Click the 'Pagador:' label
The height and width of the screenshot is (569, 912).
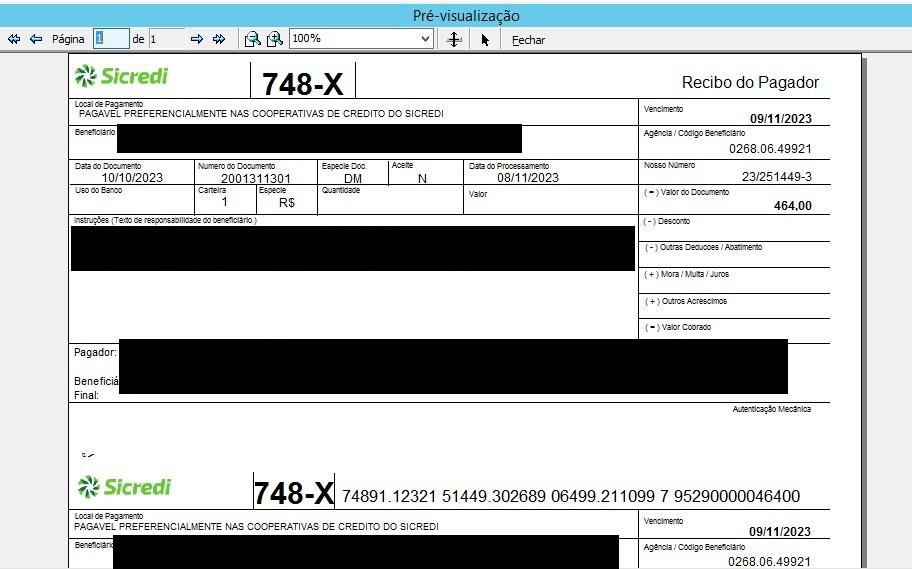coord(95,353)
